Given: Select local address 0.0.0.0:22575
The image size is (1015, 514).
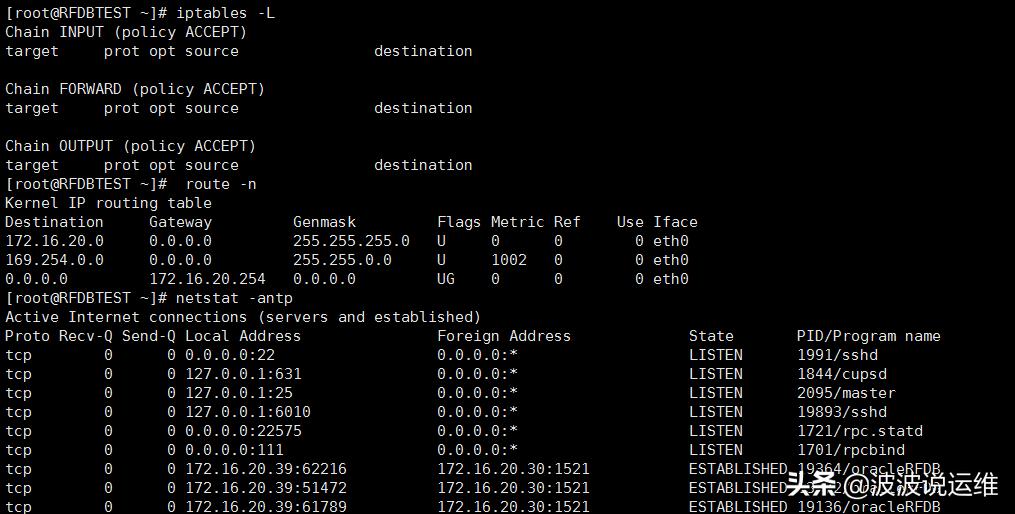Looking at the screenshot, I should point(243,431).
